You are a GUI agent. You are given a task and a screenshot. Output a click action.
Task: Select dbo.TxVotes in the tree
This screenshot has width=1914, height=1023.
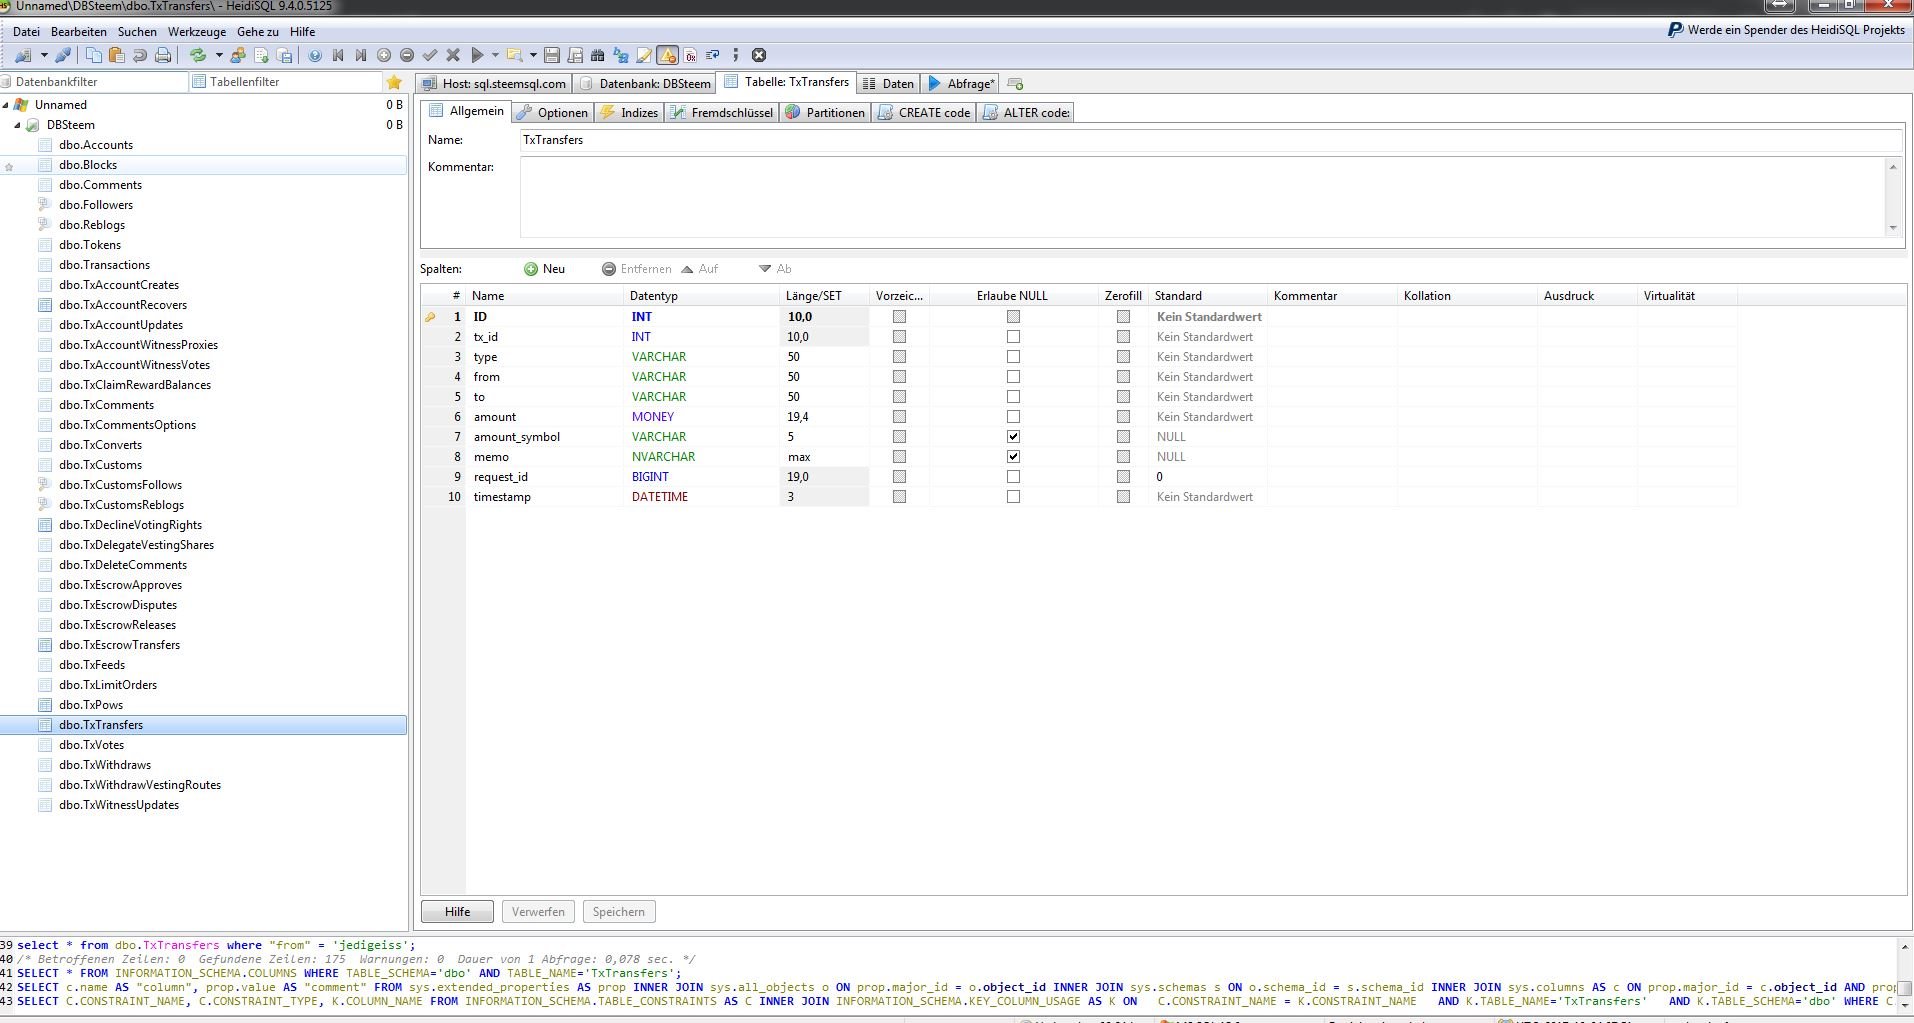point(91,745)
